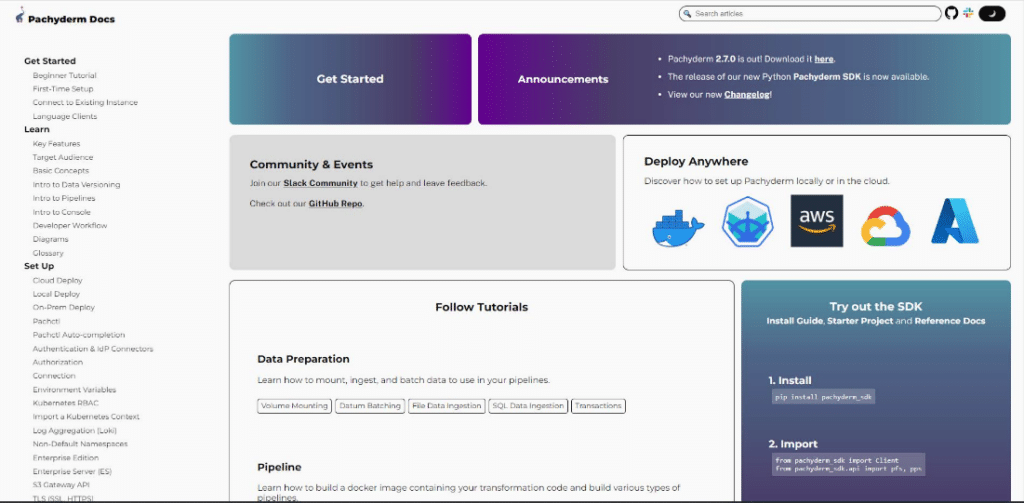Open the SQL Data Ingestion tag
1024x503 pixels.
528,406
